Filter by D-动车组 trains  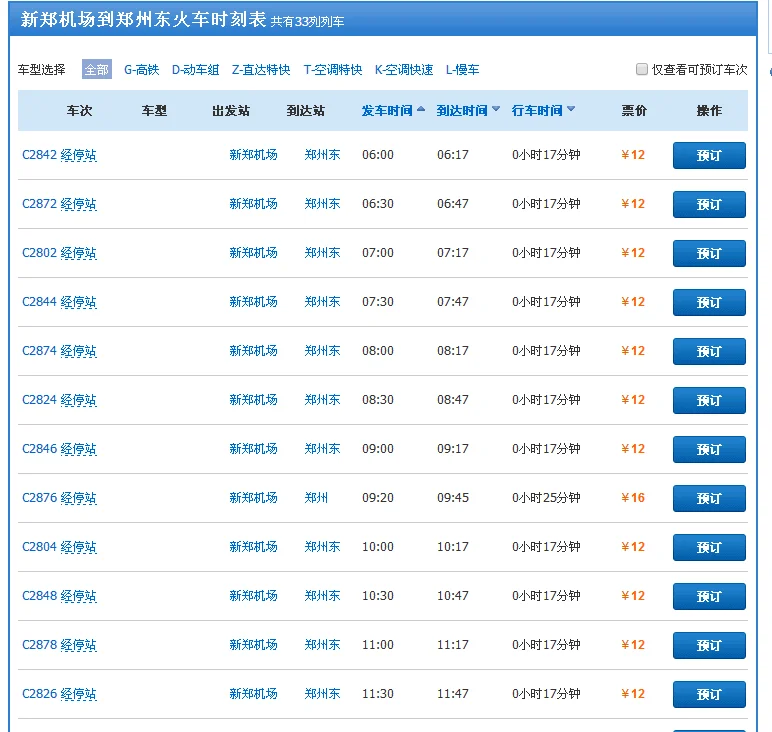click(x=195, y=69)
